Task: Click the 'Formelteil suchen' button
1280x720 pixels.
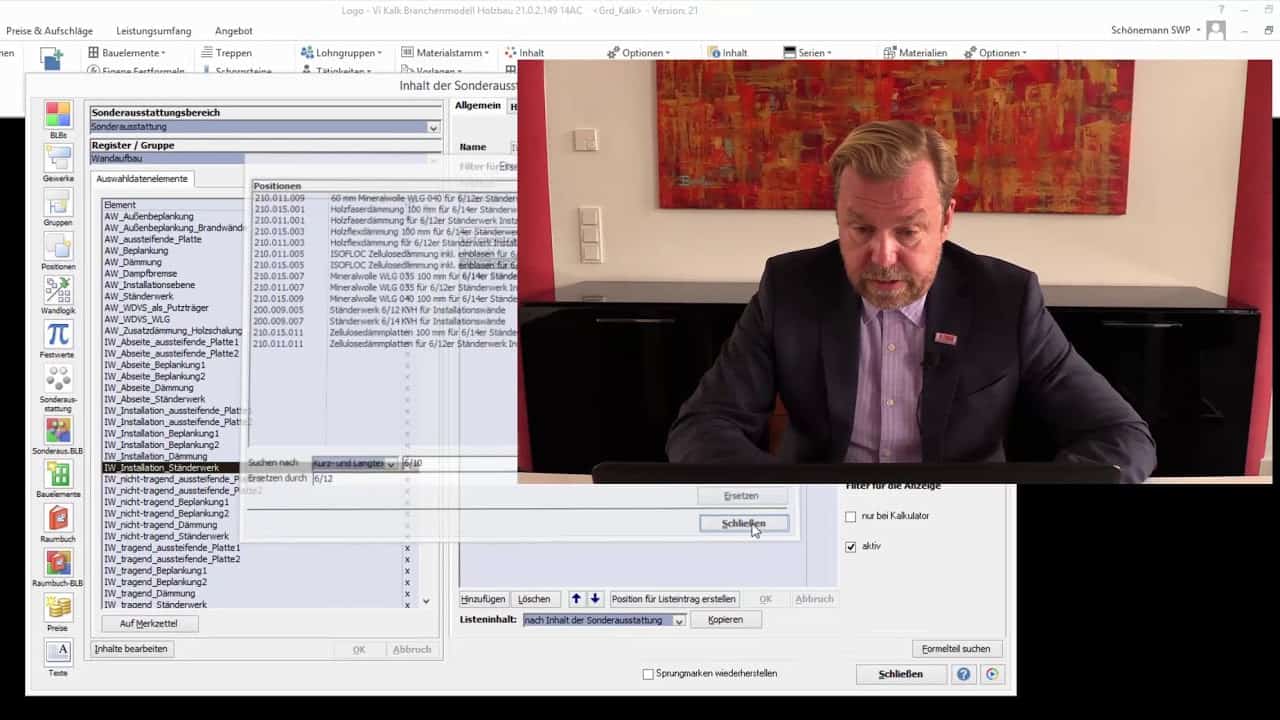Action: pos(956,649)
